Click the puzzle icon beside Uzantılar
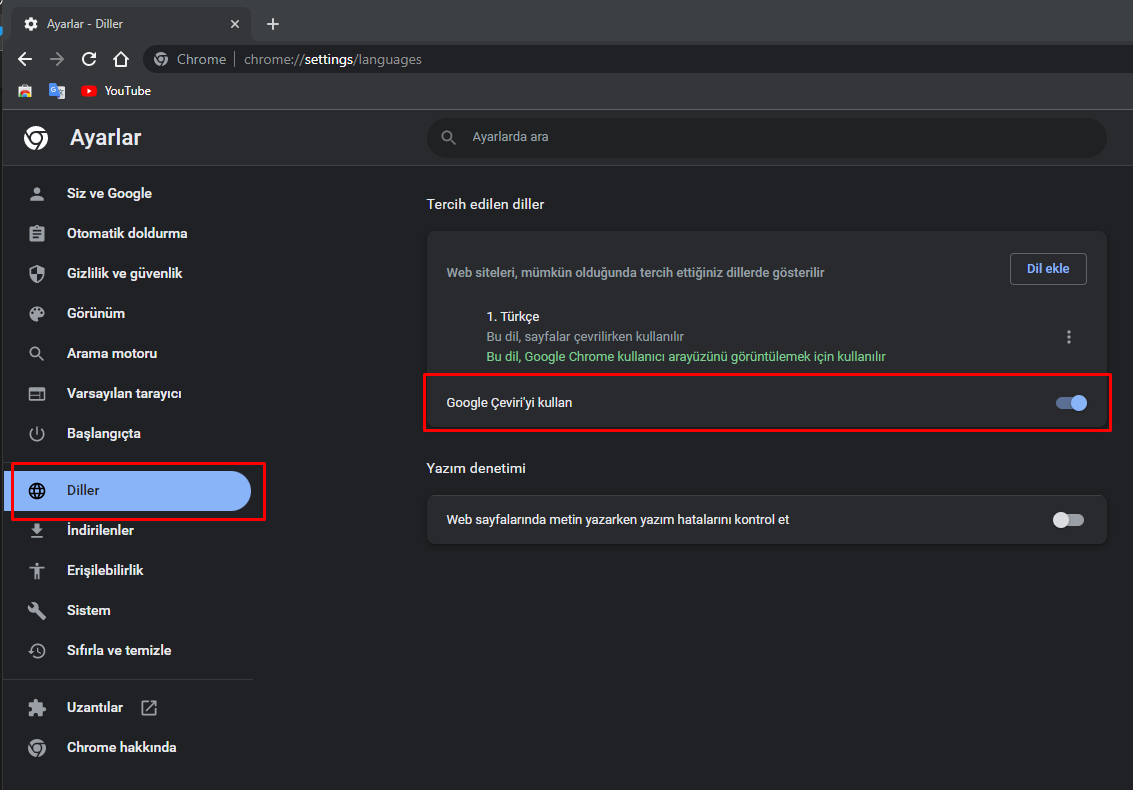This screenshot has height=790, width=1133. pos(37,708)
